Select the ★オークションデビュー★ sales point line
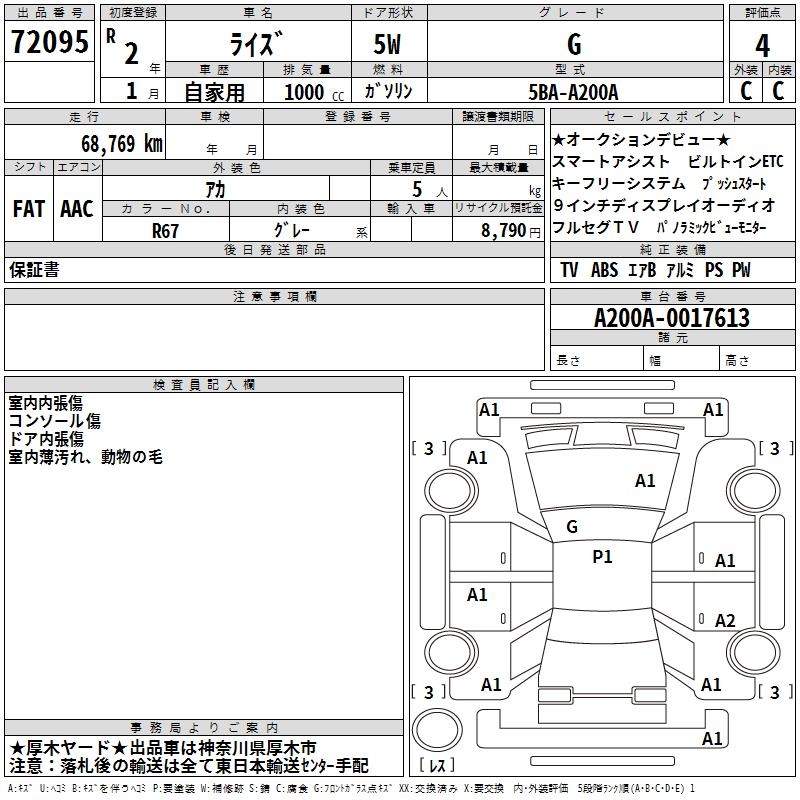 click(x=641, y=139)
